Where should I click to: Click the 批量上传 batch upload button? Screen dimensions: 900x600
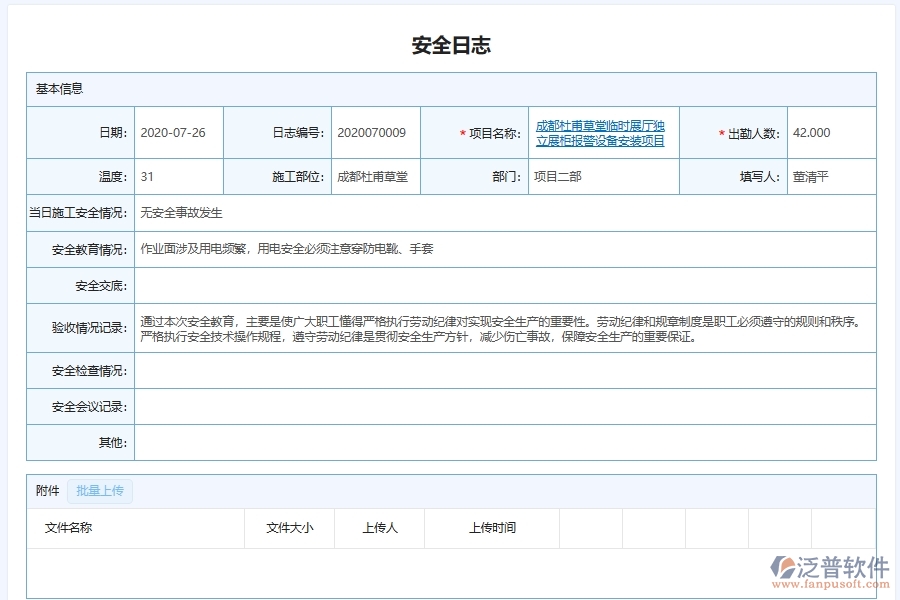point(99,490)
